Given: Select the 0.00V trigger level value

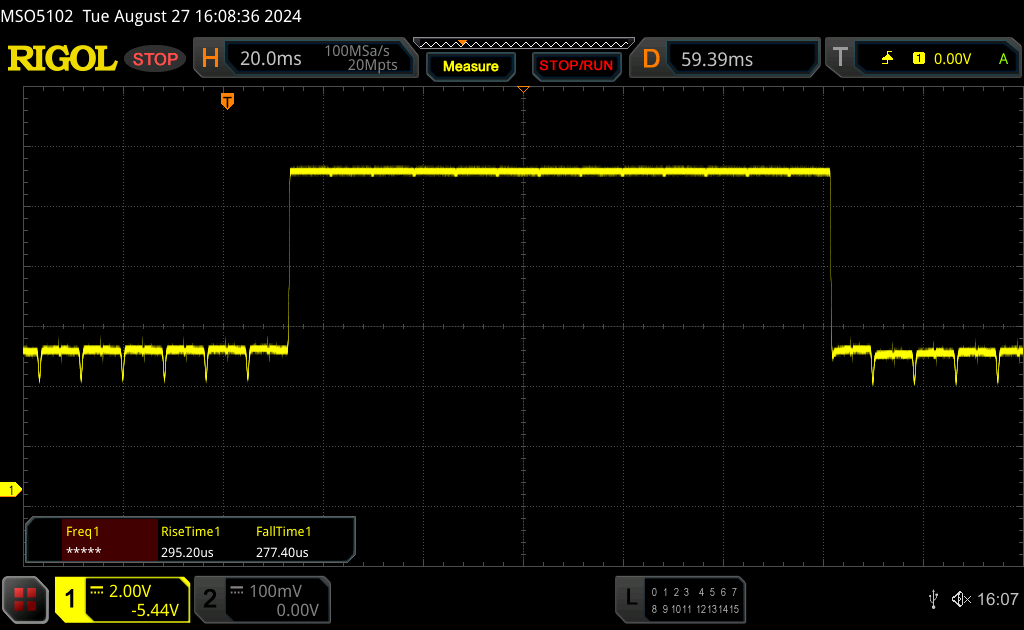Looking at the screenshot, I should (x=952, y=59).
